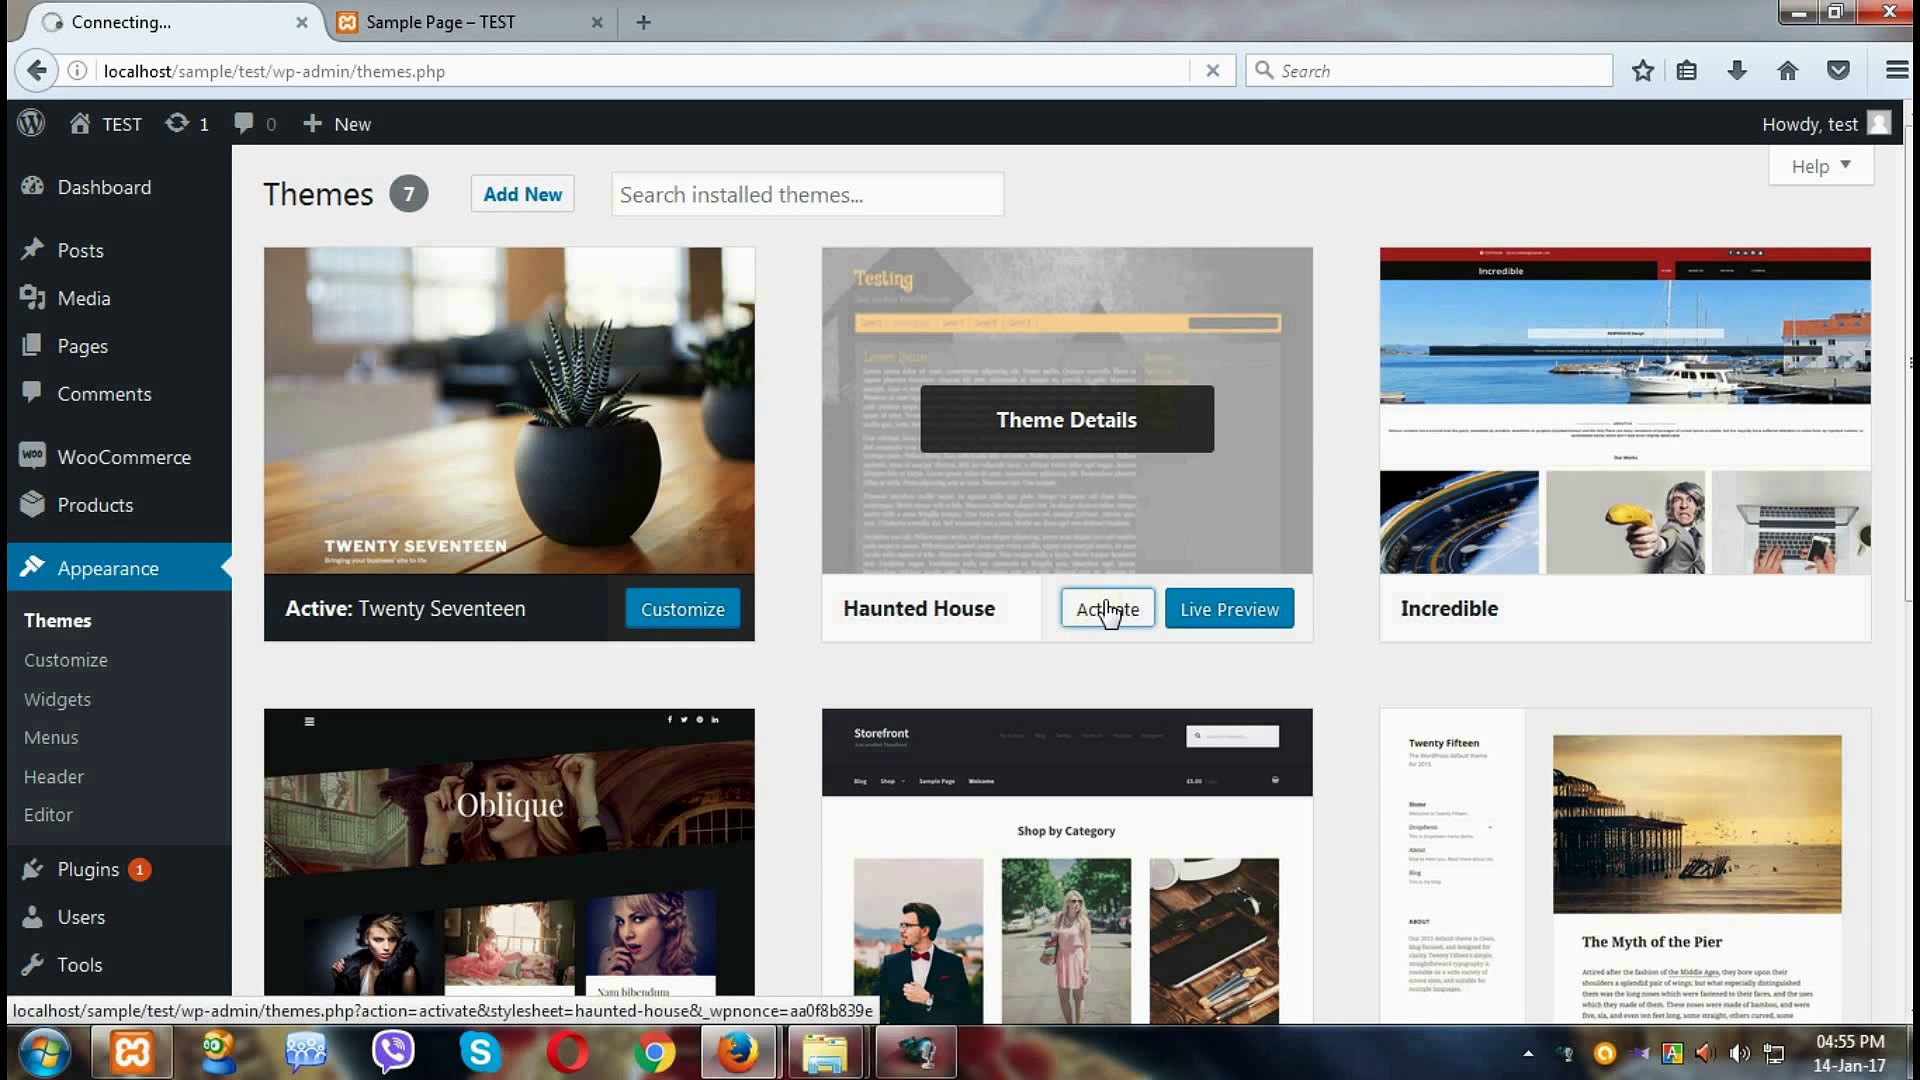Click the URL address bar
Screen dimensions: 1920x1080
coord(640,71)
